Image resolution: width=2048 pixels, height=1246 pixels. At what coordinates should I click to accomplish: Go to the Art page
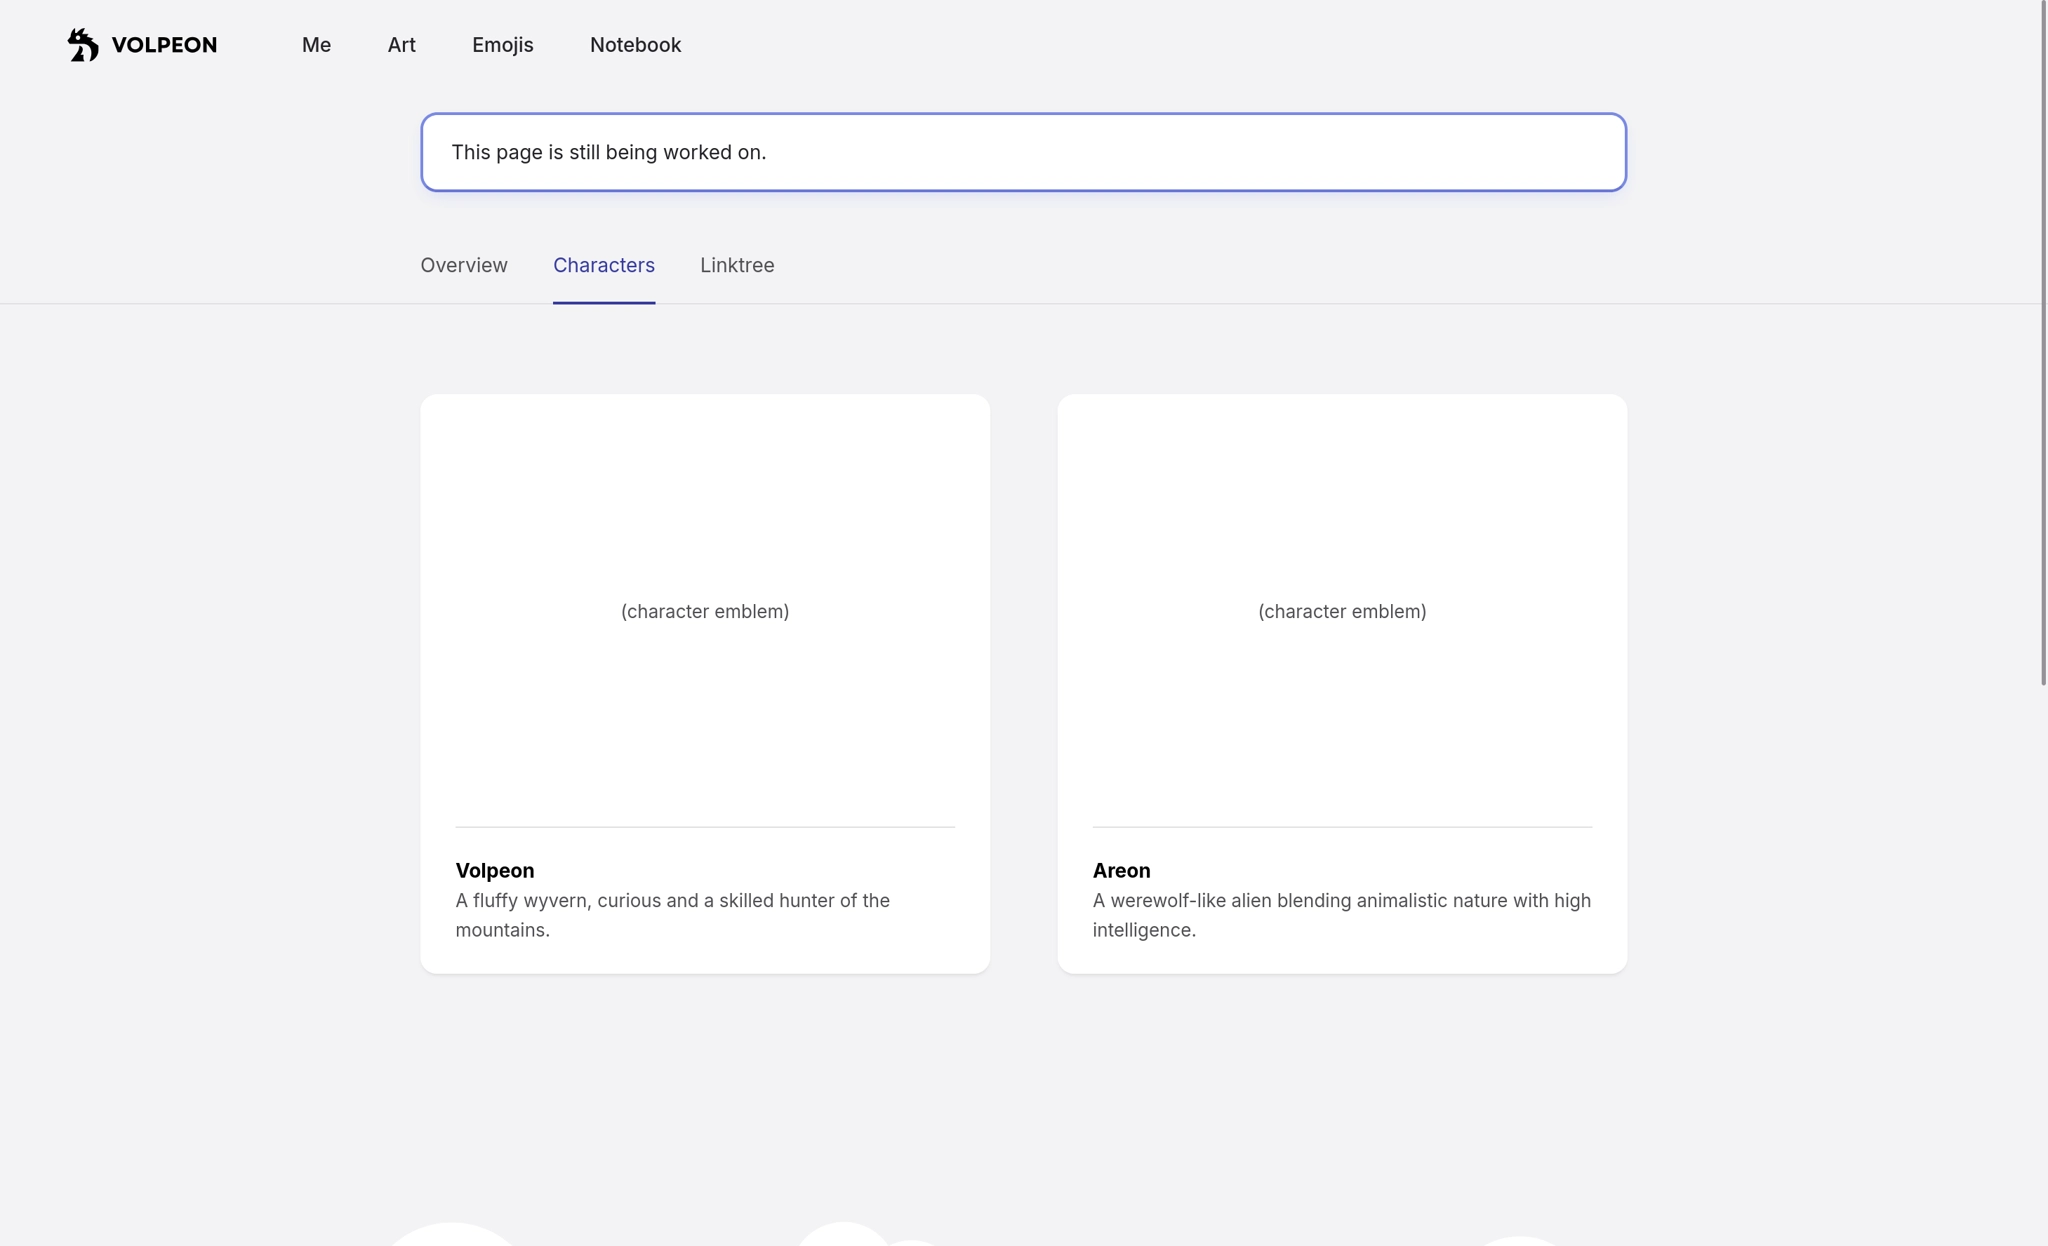tap(401, 45)
